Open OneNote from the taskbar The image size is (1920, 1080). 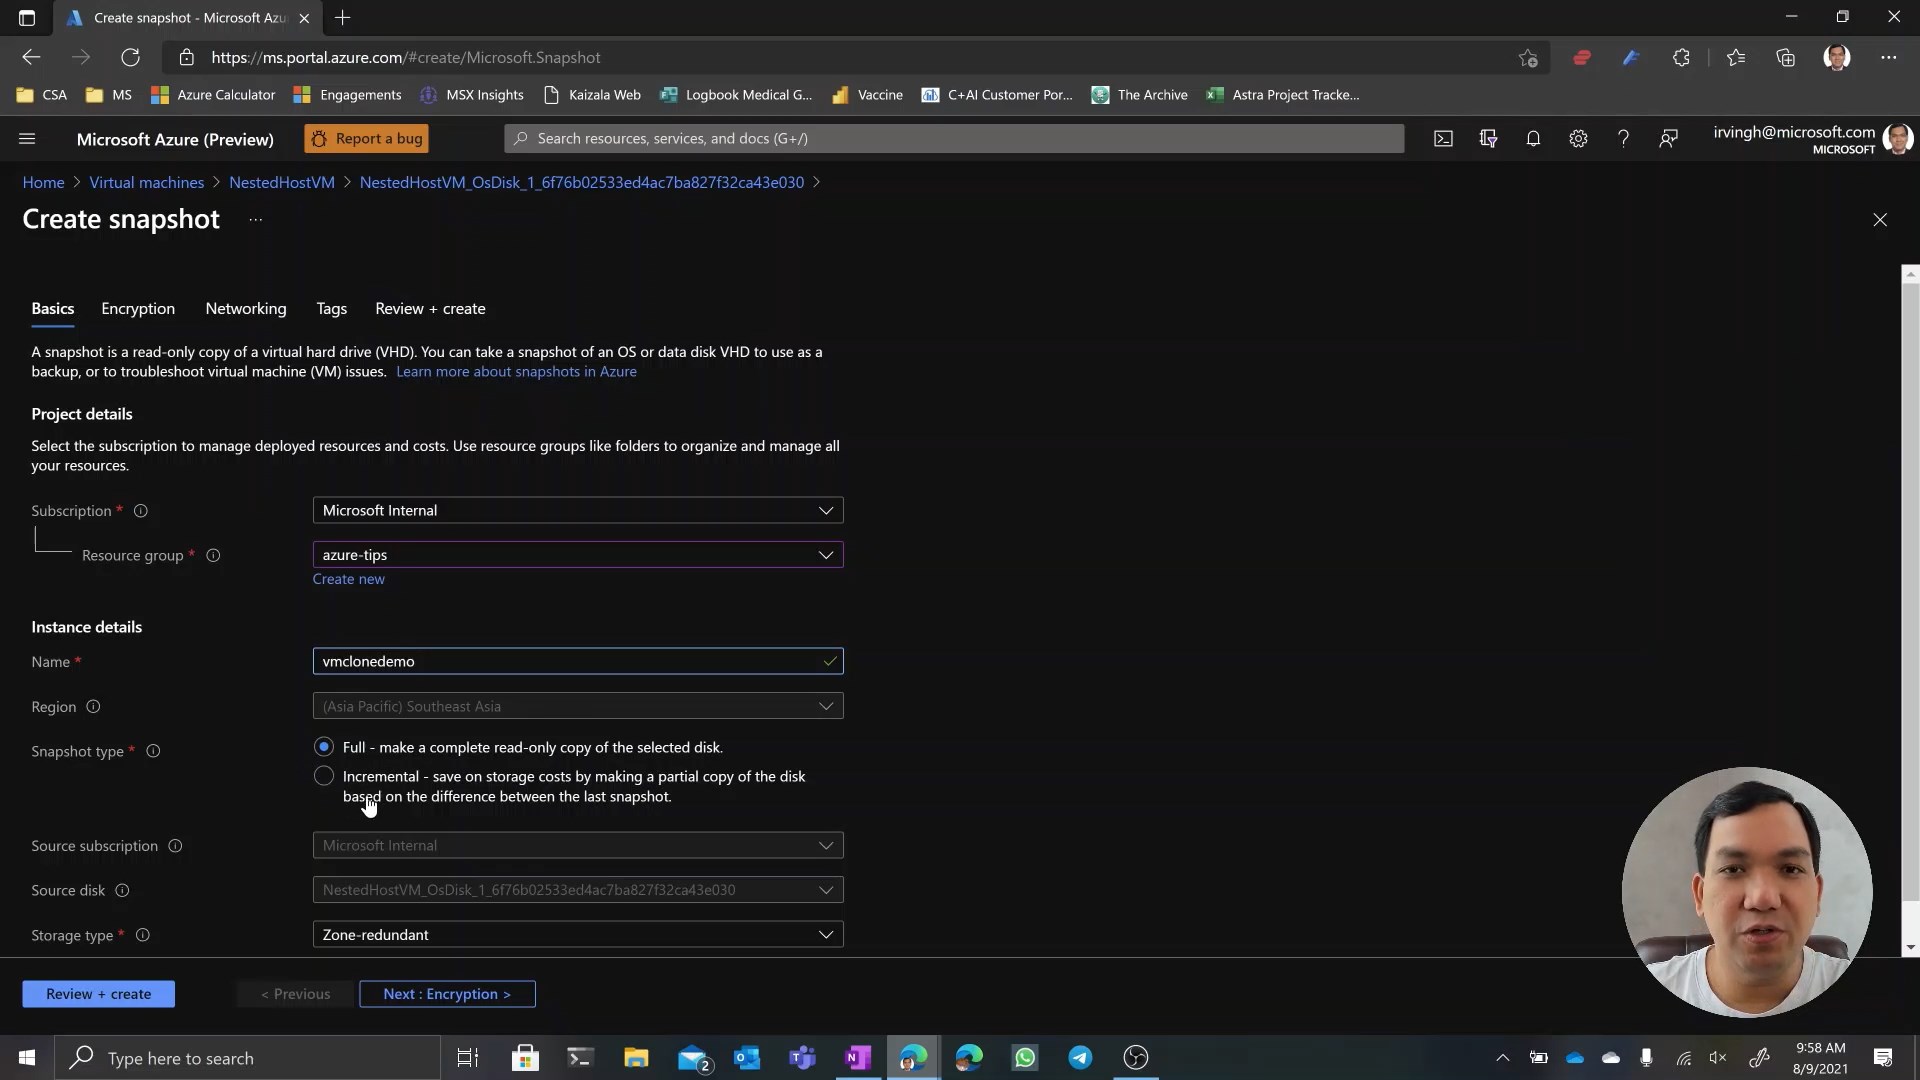858,1058
